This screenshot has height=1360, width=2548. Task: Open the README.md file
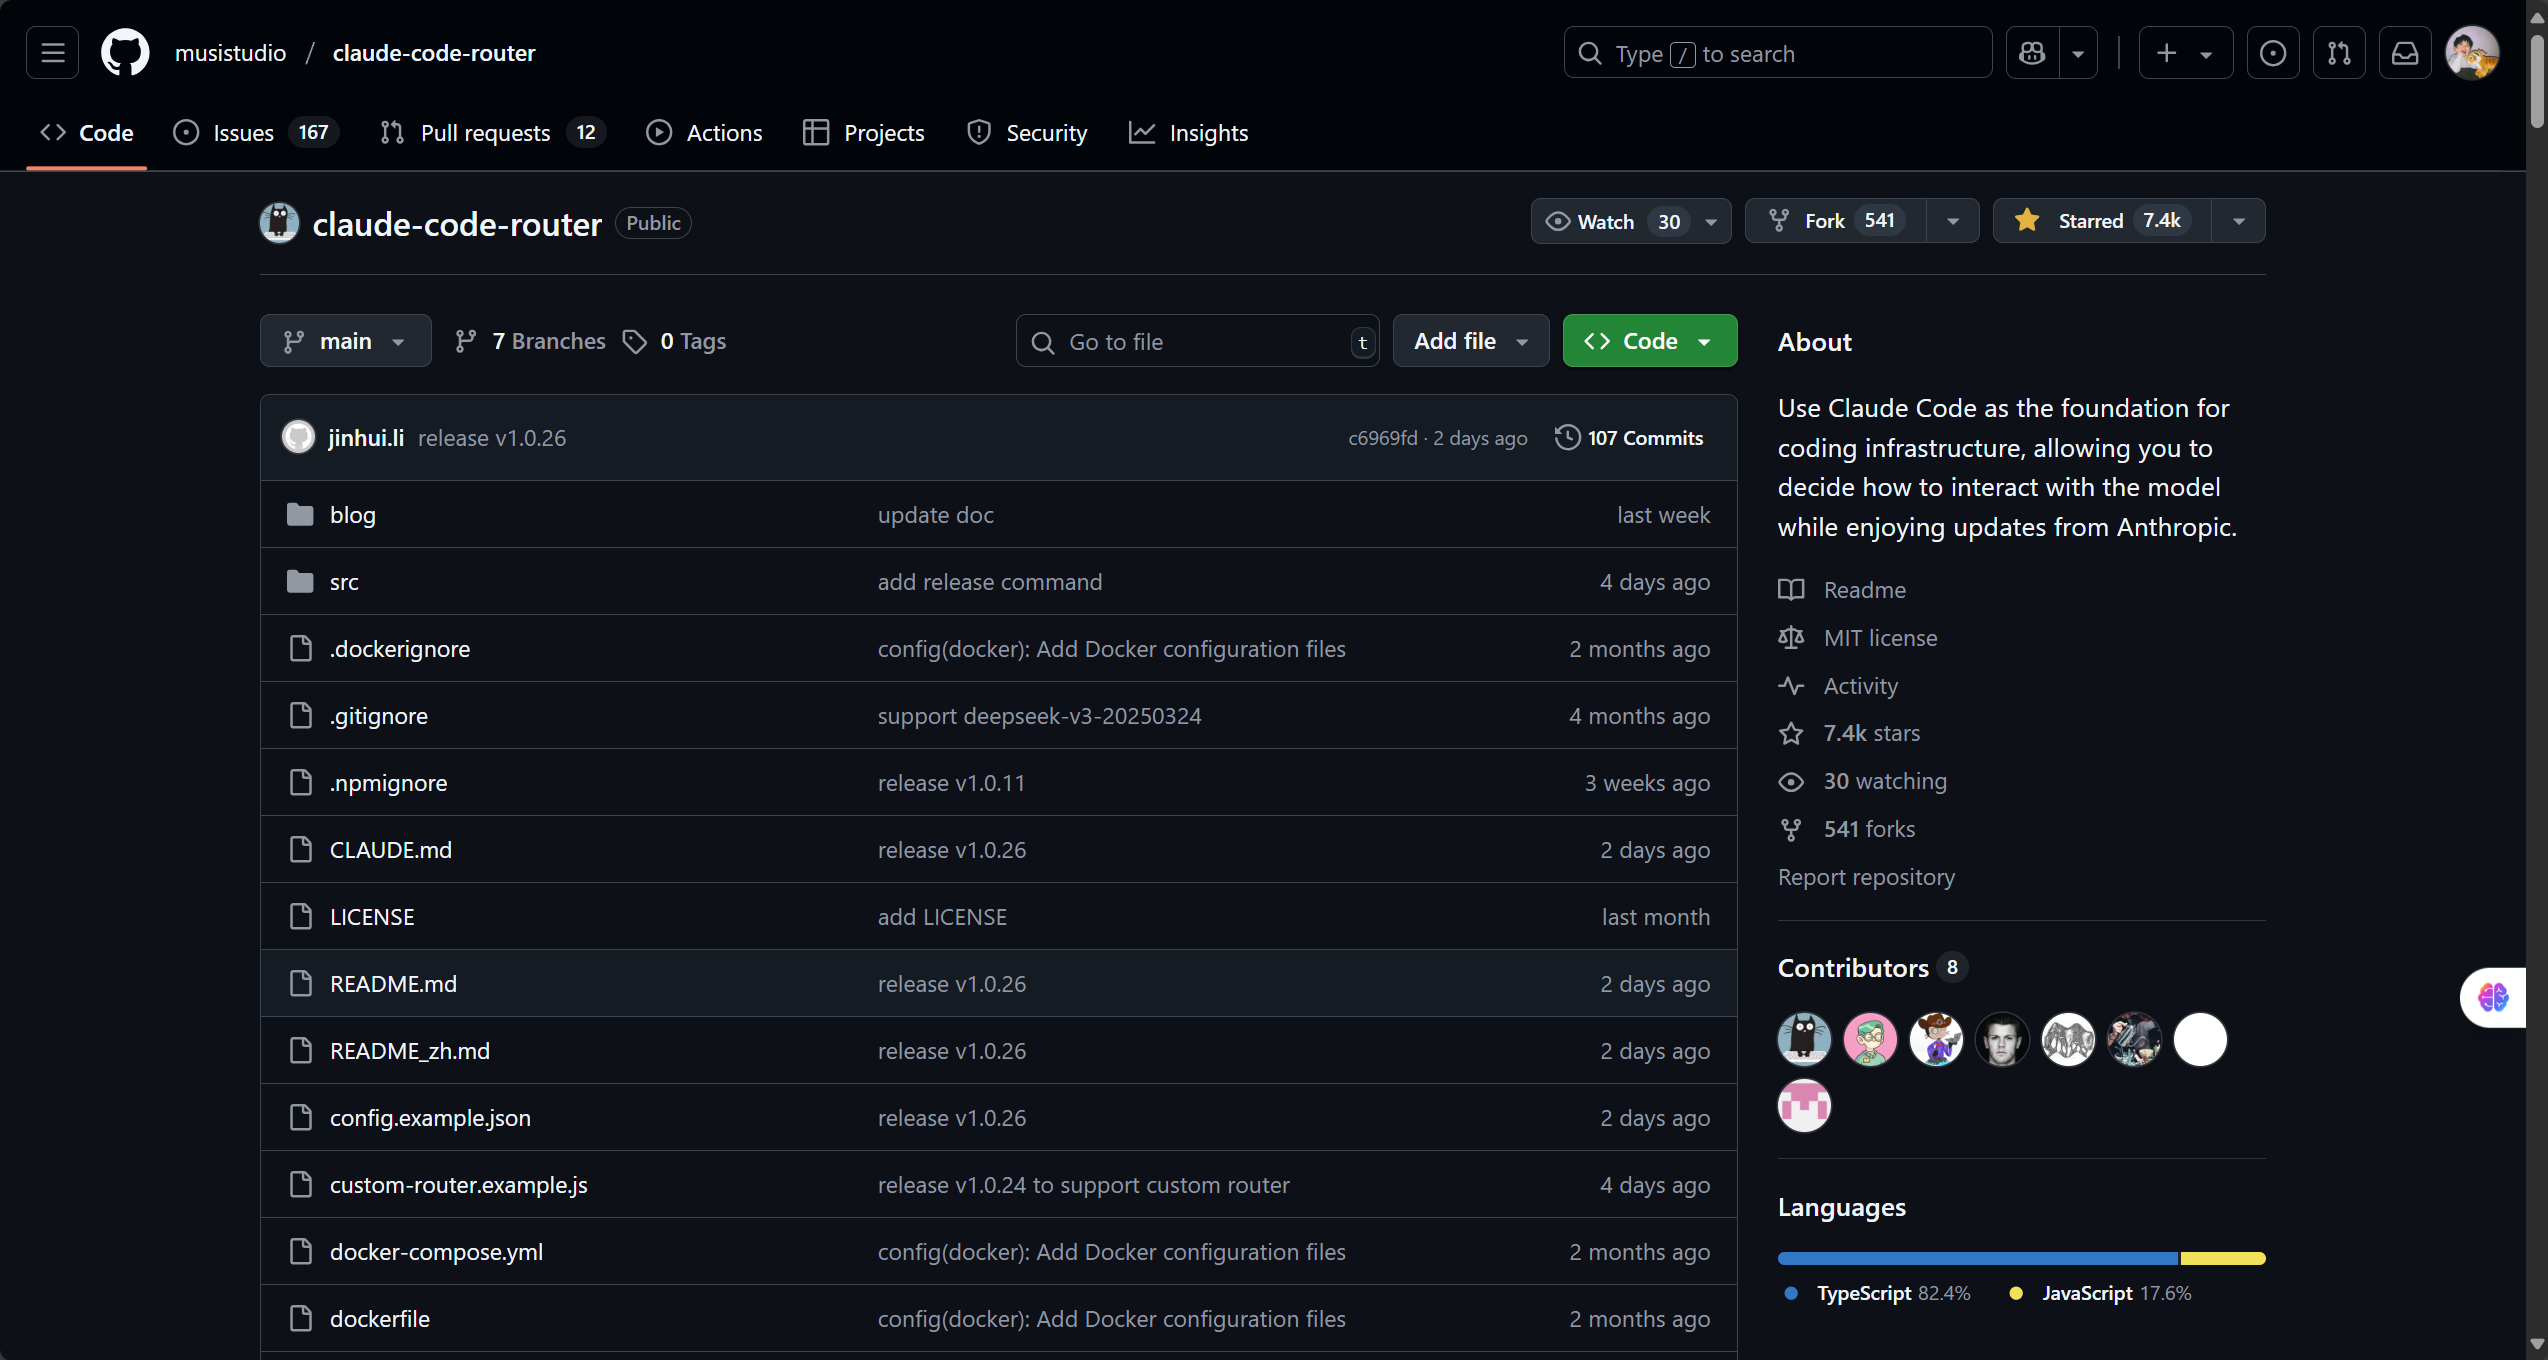coord(393,984)
